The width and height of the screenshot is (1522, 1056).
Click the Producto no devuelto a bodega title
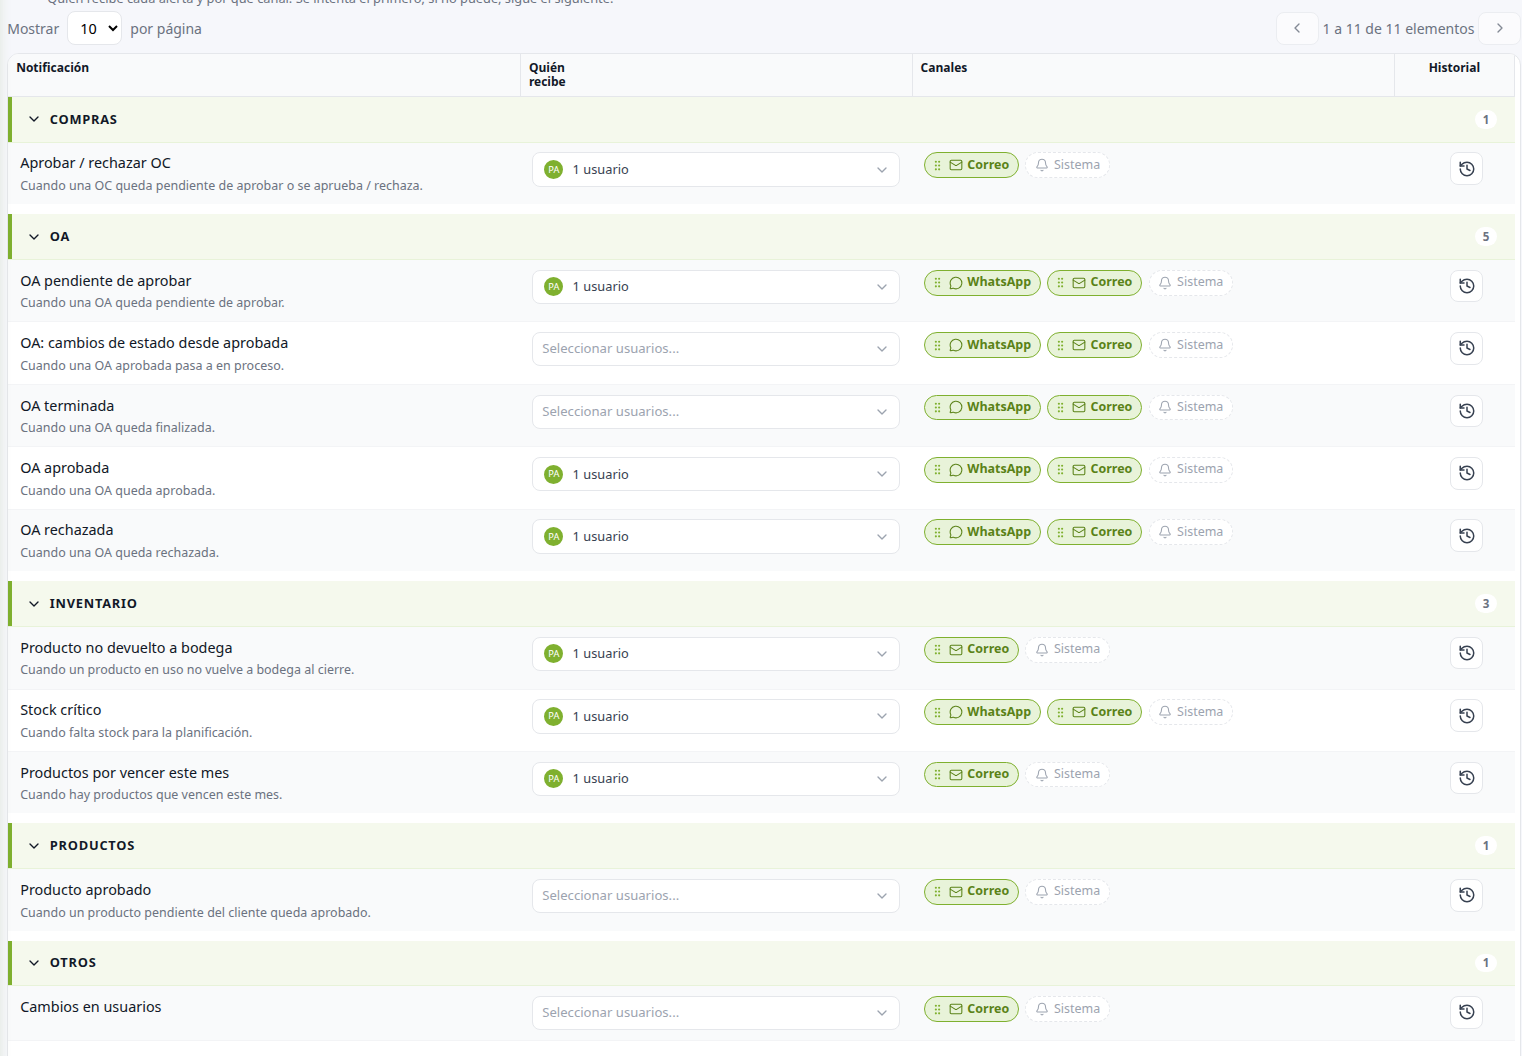(126, 648)
